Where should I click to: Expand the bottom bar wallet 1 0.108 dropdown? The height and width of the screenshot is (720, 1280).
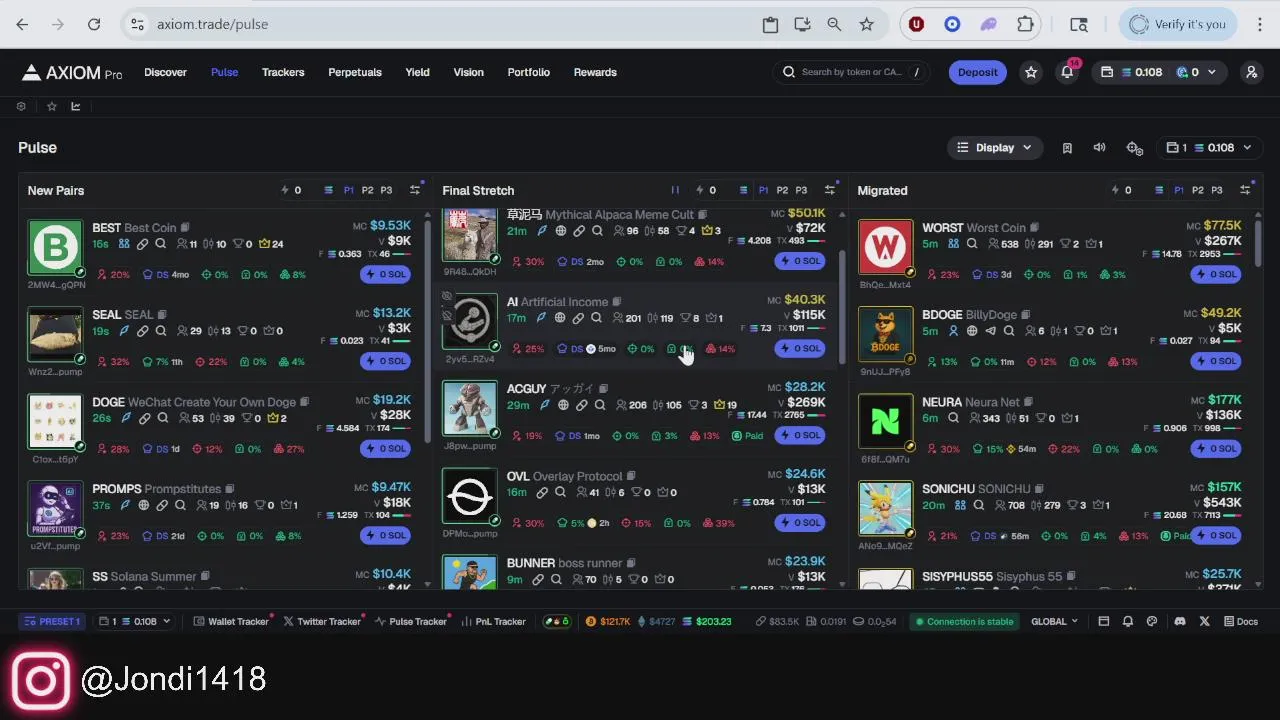[134, 621]
